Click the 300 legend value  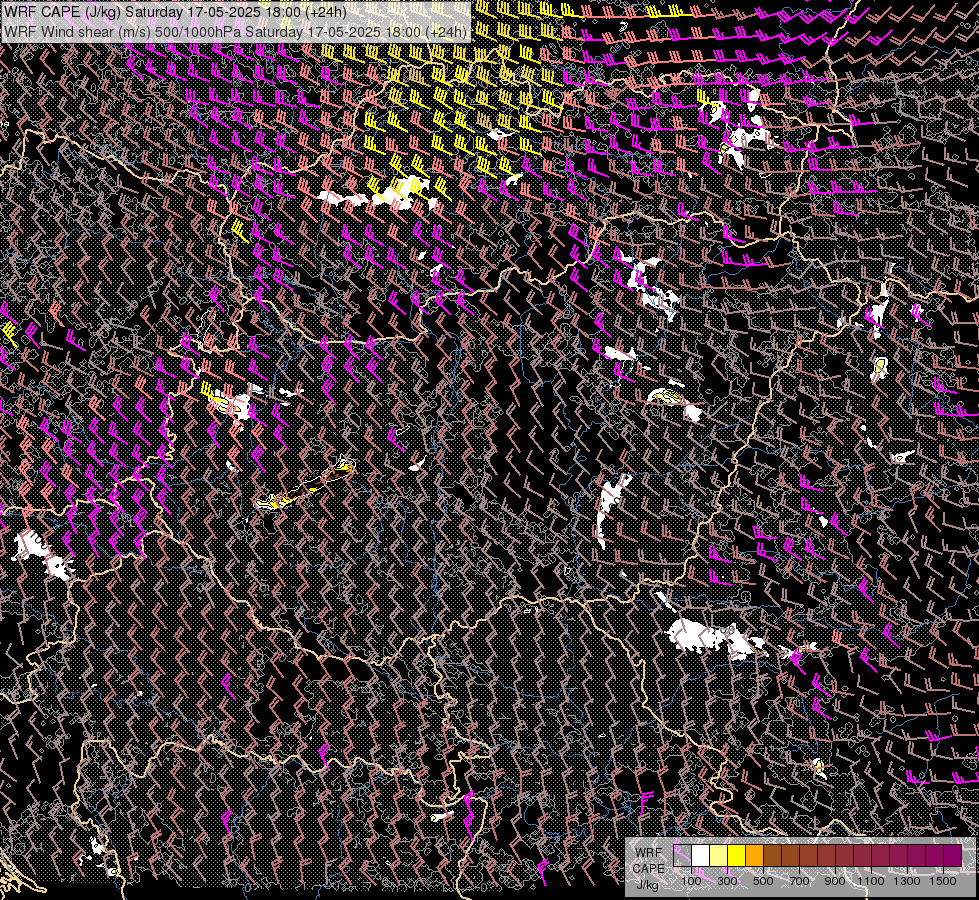727,881
